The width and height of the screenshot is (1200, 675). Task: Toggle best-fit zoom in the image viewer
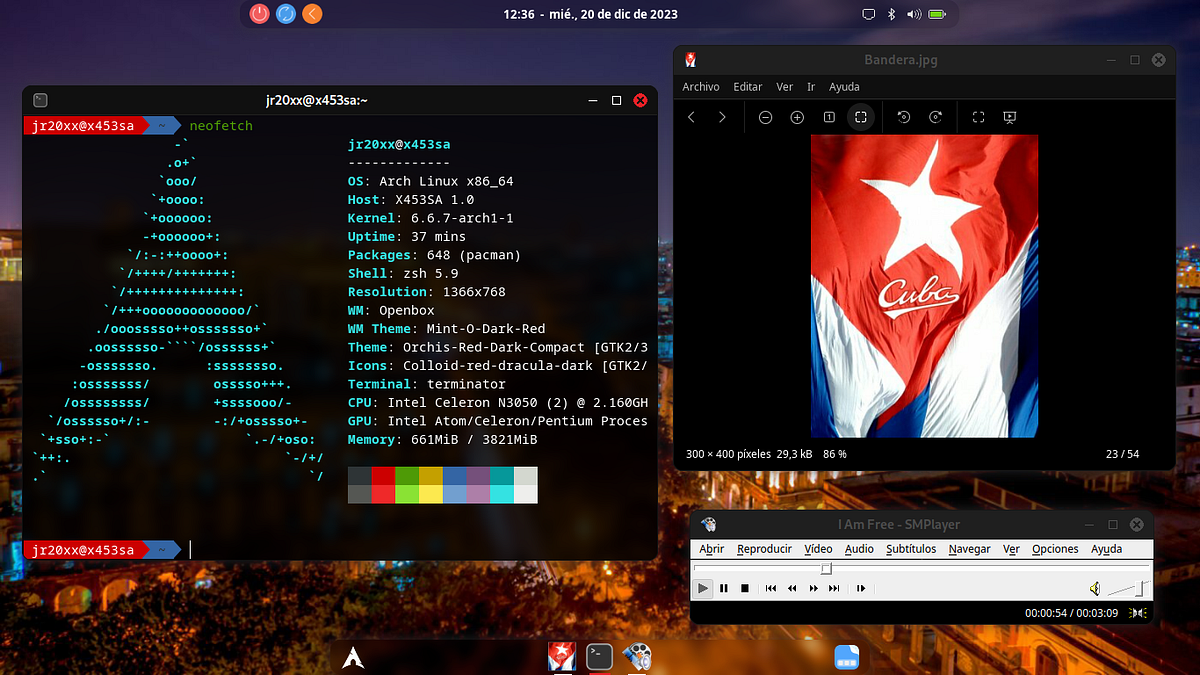click(x=860, y=117)
